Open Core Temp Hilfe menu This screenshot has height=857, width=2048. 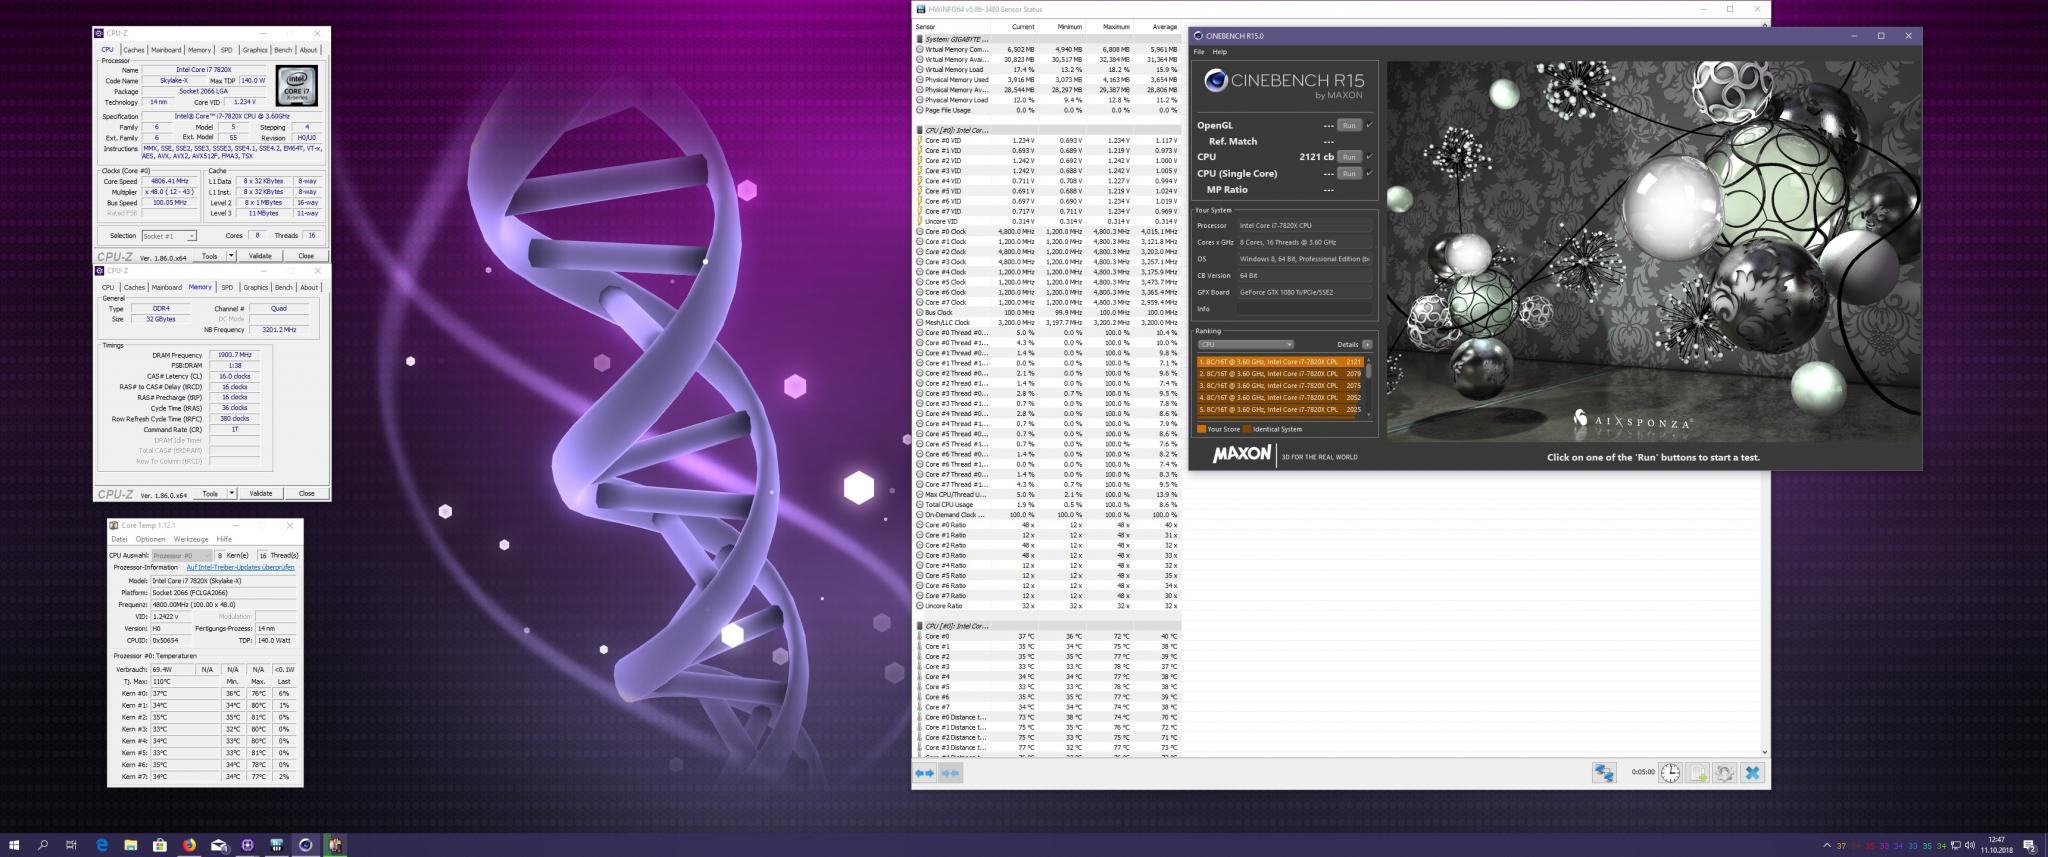tap(224, 539)
